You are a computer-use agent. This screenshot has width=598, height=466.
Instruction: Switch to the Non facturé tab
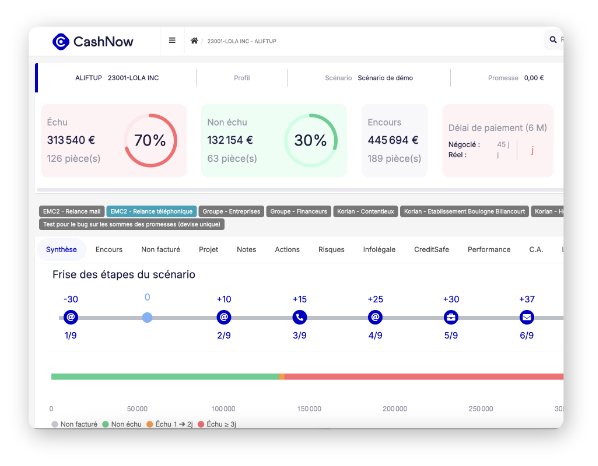161,249
